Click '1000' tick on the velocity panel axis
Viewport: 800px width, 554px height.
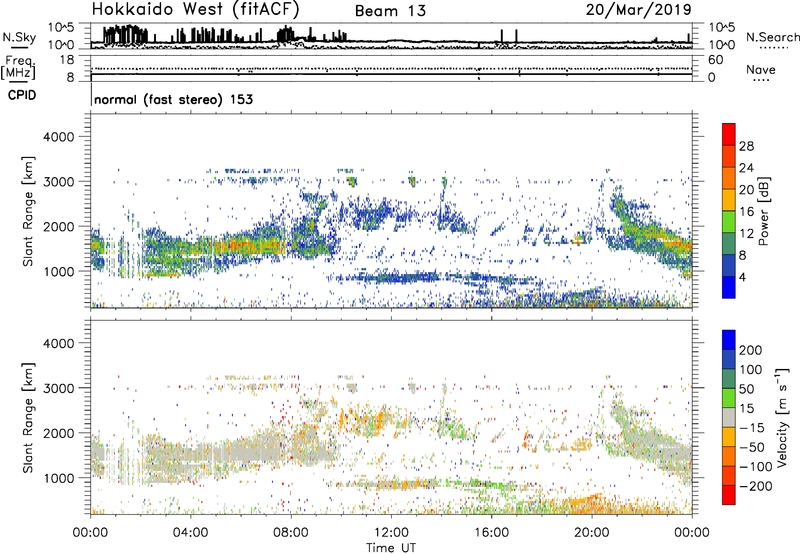tap(58, 478)
